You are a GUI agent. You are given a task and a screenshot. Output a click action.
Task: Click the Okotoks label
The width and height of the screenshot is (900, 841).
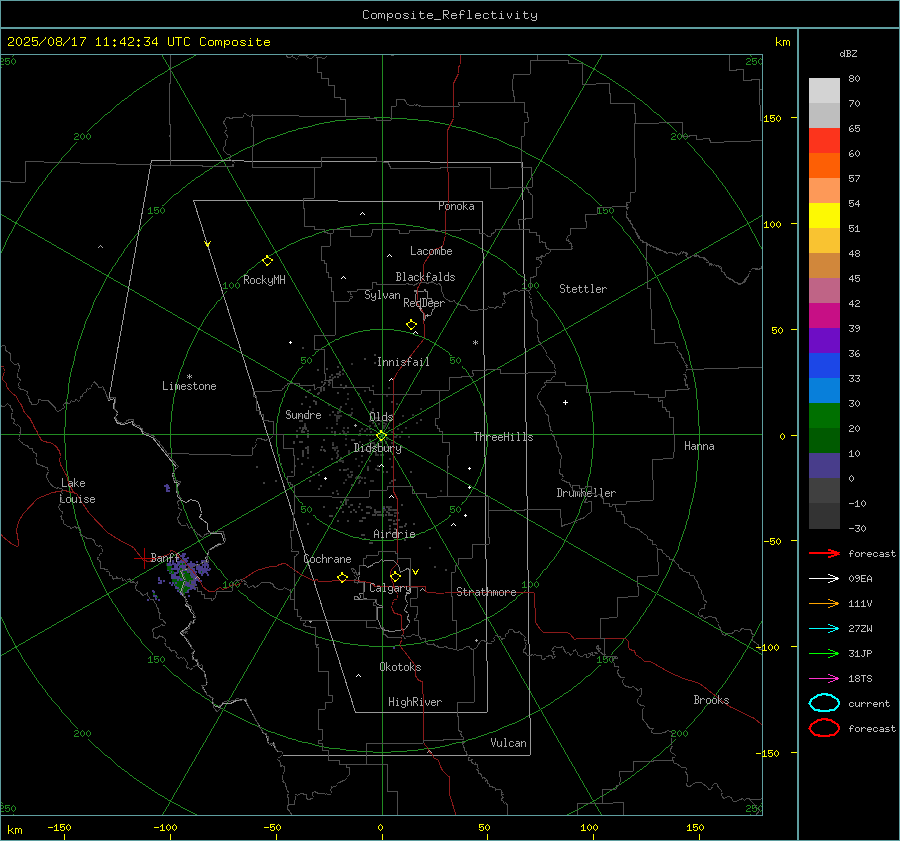(x=400, y=667)
